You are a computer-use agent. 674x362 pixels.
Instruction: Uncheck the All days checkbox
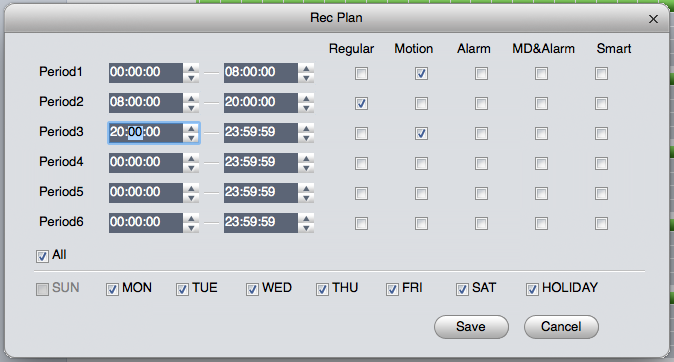[42, 256]
